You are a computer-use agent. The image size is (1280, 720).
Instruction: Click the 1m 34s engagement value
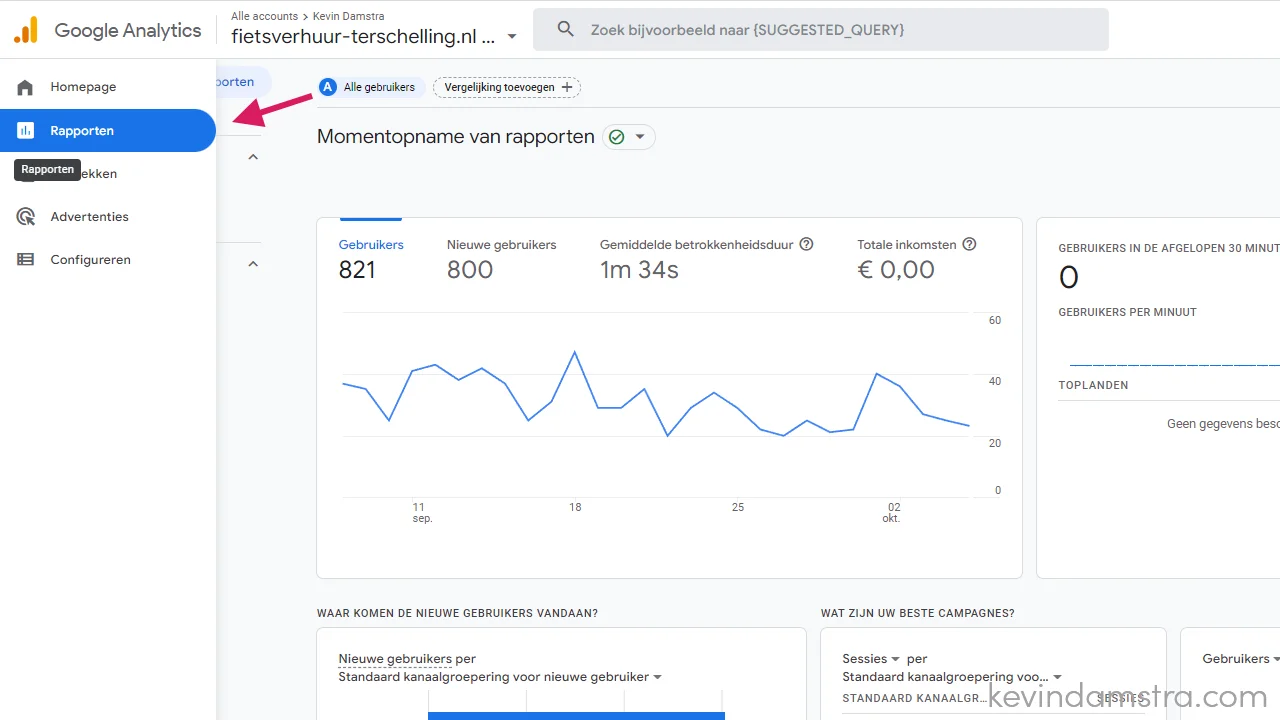coord(639,269)
